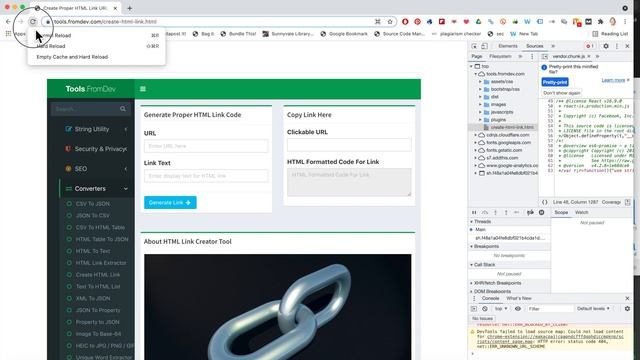The width and height of the screenshot is (640, 360).
Task: Click the Clickable URL output field
Action: coord(349,145)
